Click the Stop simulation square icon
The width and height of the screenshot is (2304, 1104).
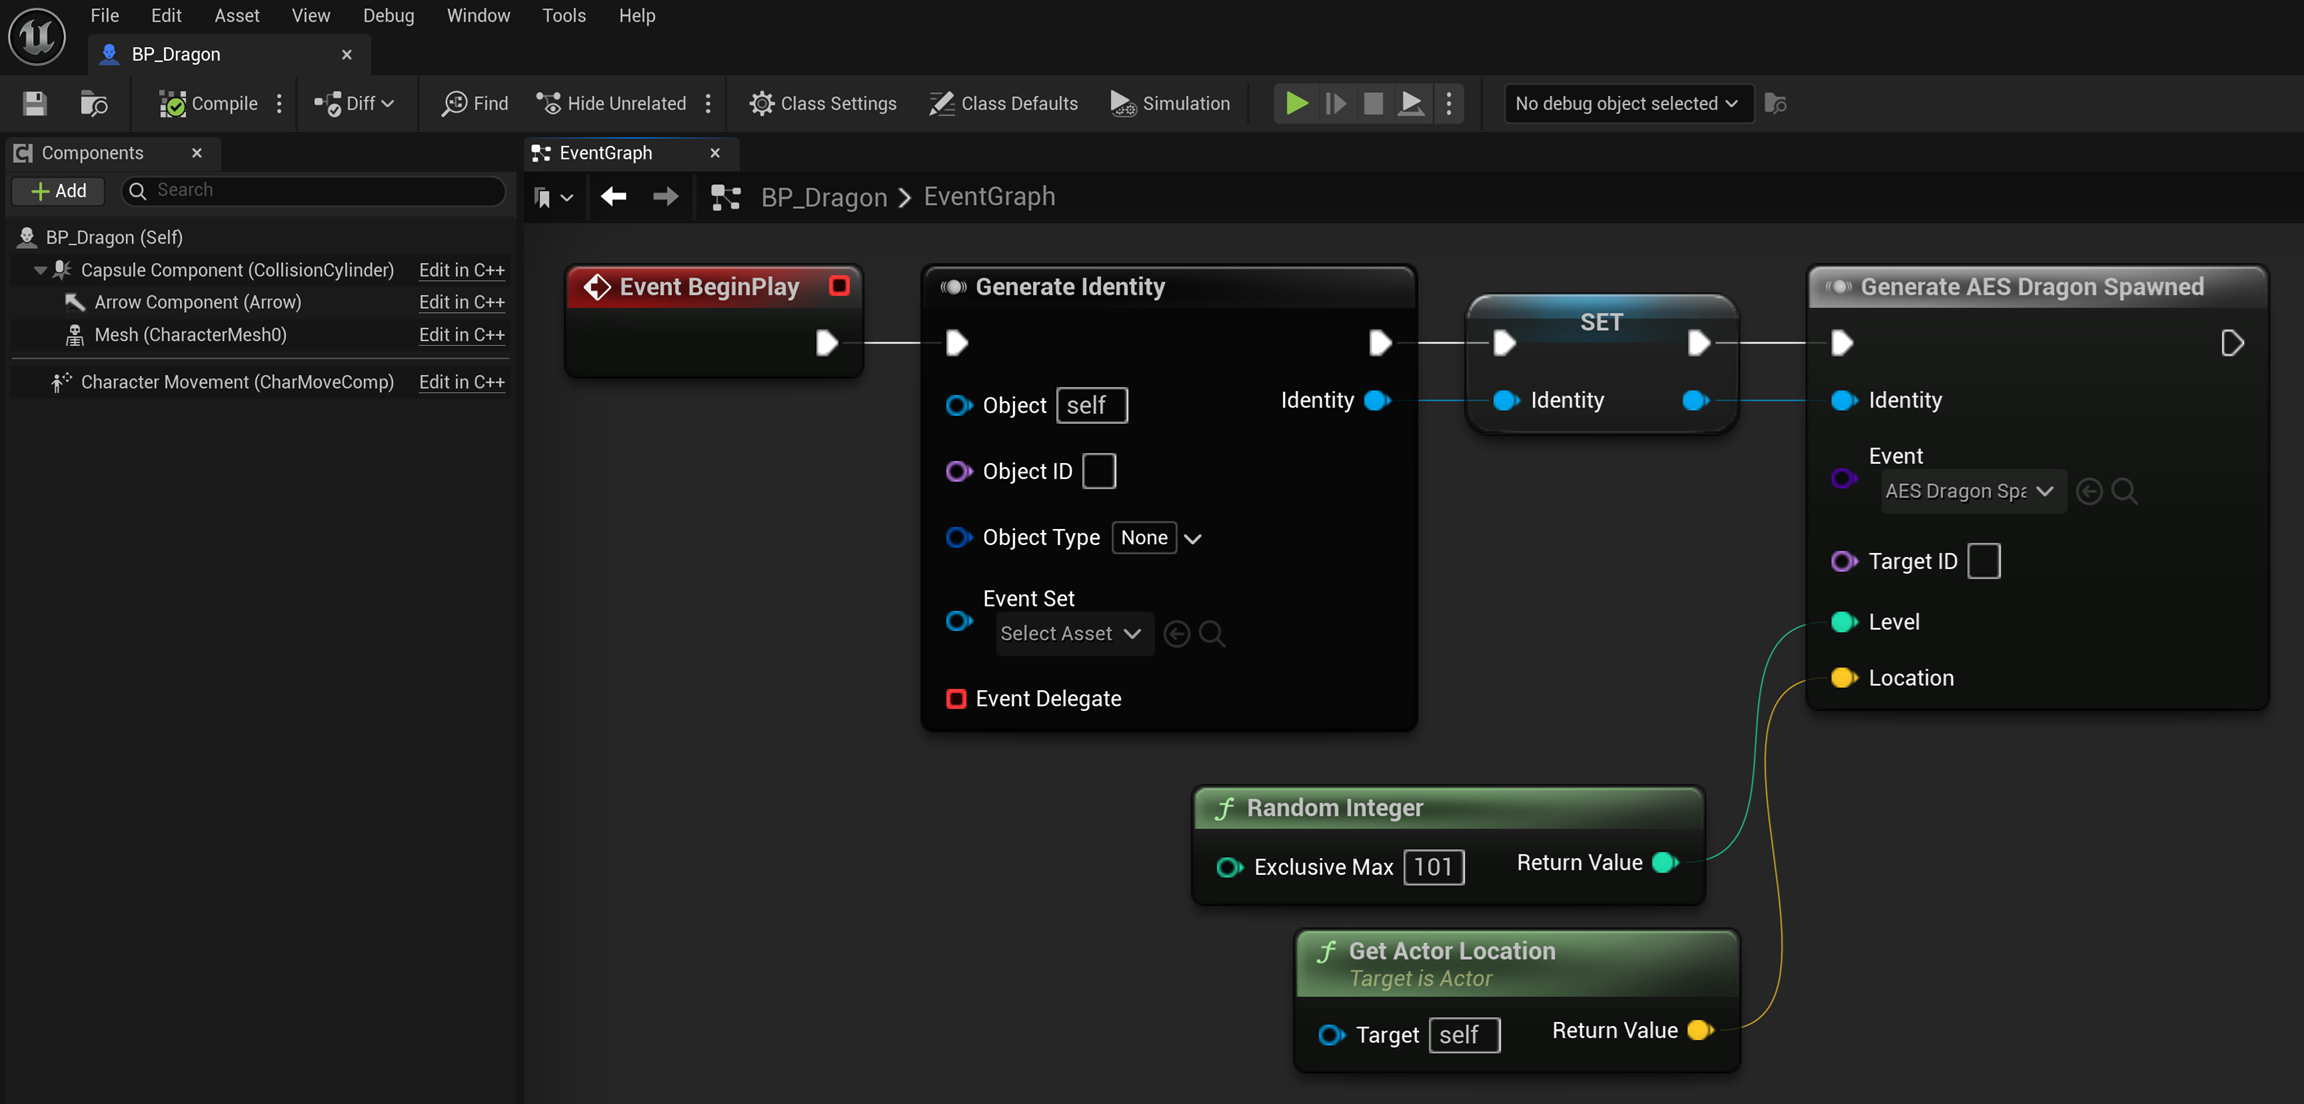[x=1373, y=103]
